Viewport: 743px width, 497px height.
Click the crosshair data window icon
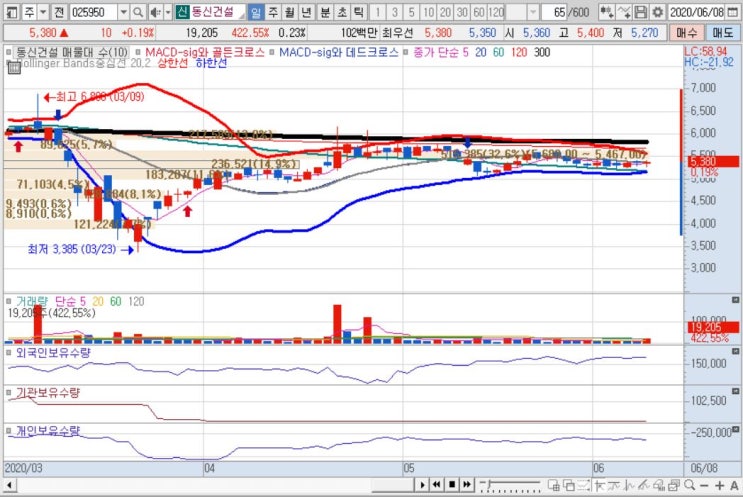coord(599,485)
